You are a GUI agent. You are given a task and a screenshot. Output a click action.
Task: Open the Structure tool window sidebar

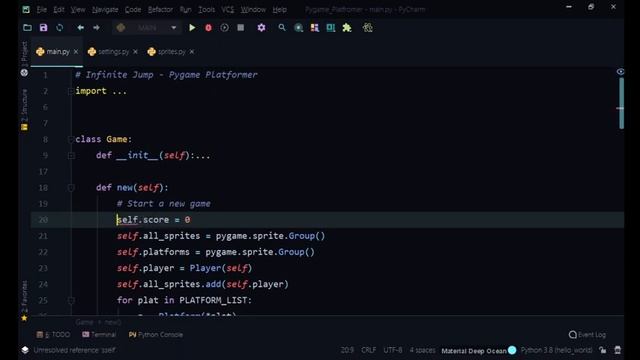(24, 109)
